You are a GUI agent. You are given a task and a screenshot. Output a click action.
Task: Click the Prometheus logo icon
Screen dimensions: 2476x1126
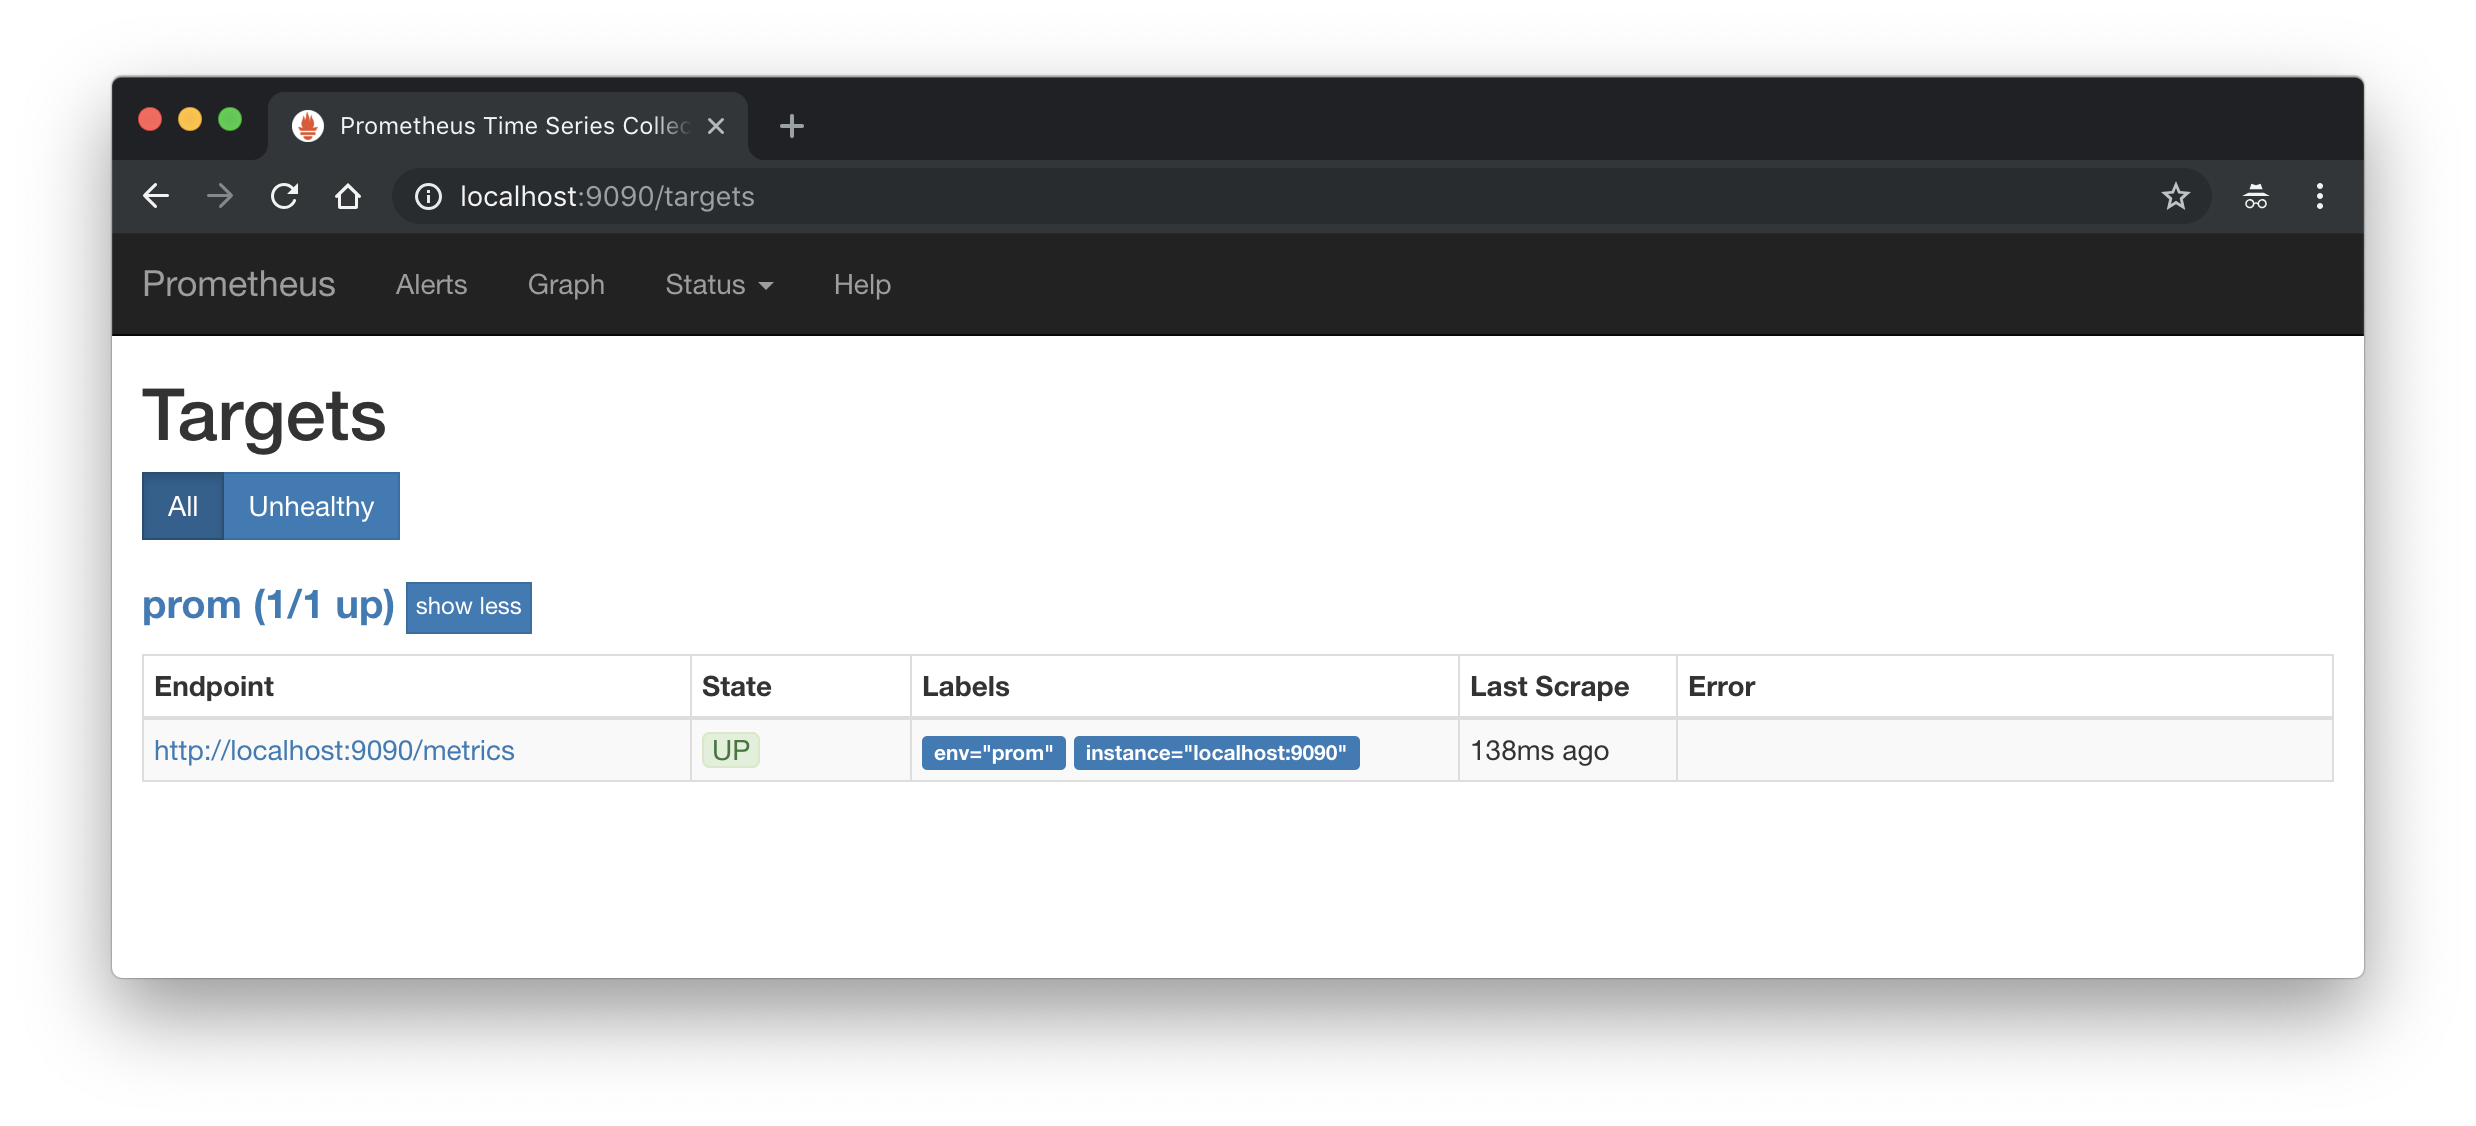point(310,125)
